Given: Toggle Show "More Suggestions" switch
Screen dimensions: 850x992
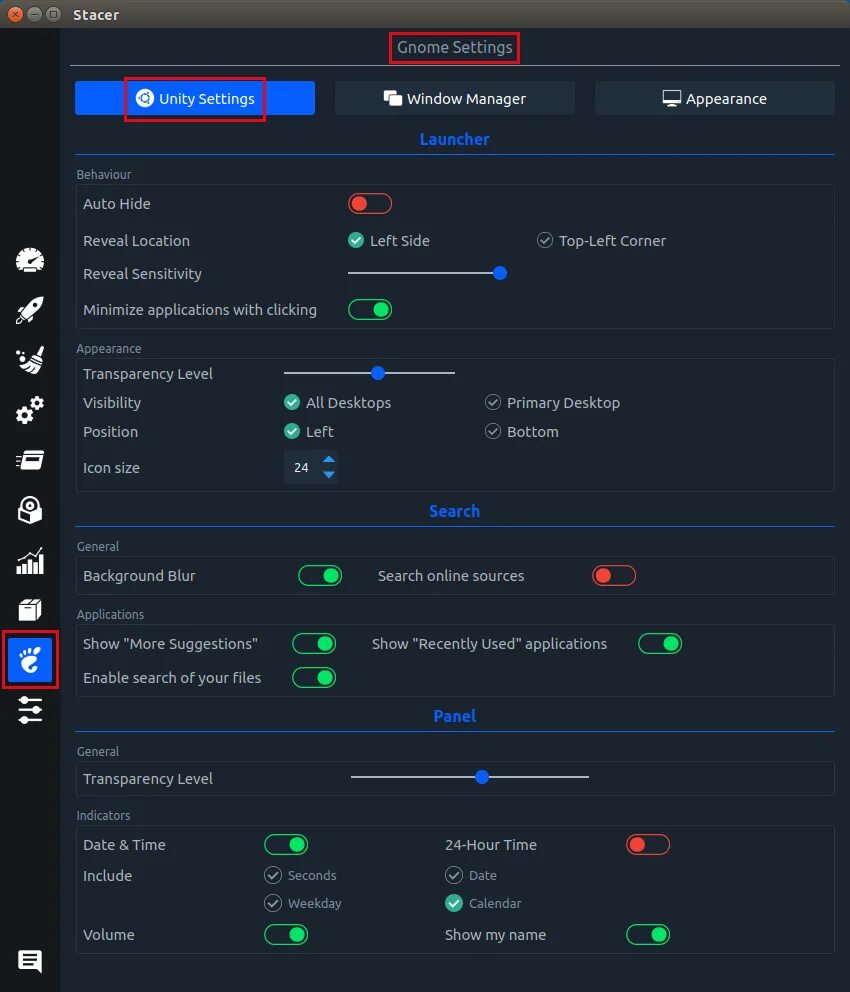Looking at the screenshot, I should coord(314,643).
